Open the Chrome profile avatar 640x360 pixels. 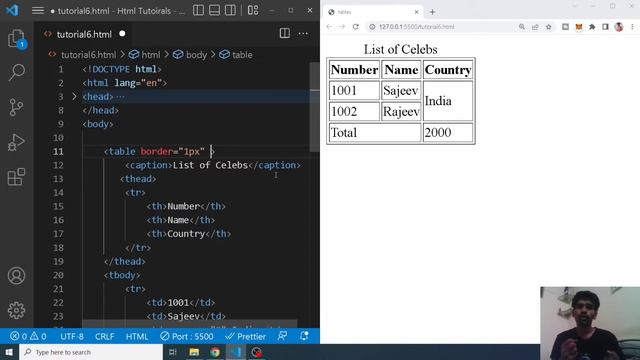[619, 27]
